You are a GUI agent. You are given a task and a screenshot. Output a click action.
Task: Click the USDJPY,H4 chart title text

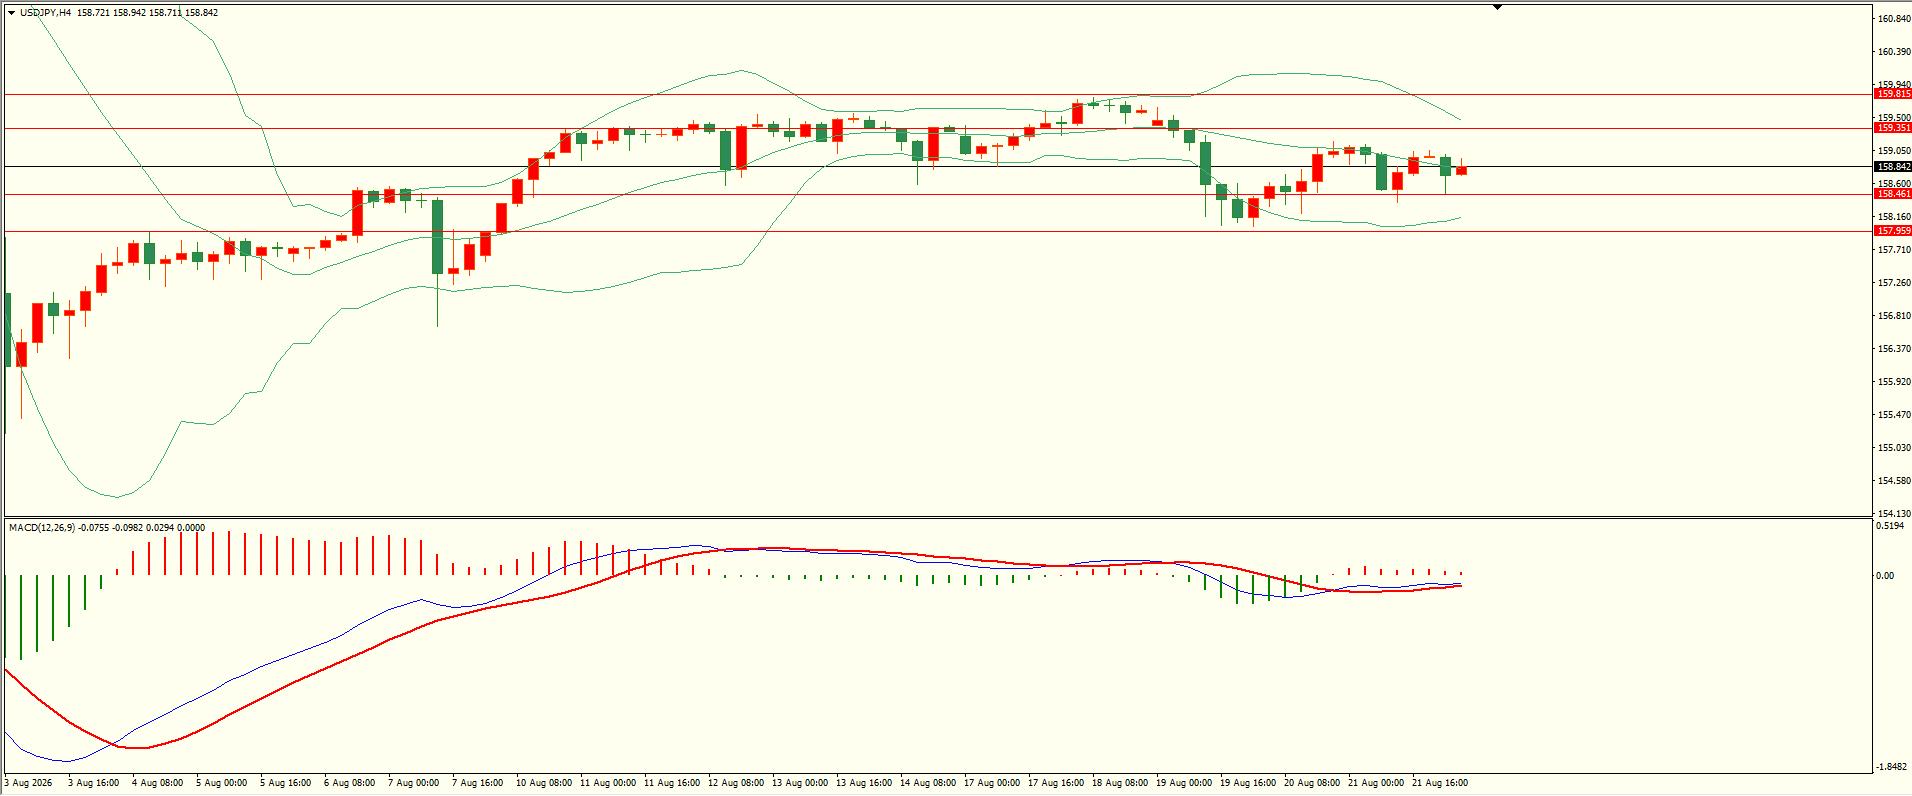[46, 13]
